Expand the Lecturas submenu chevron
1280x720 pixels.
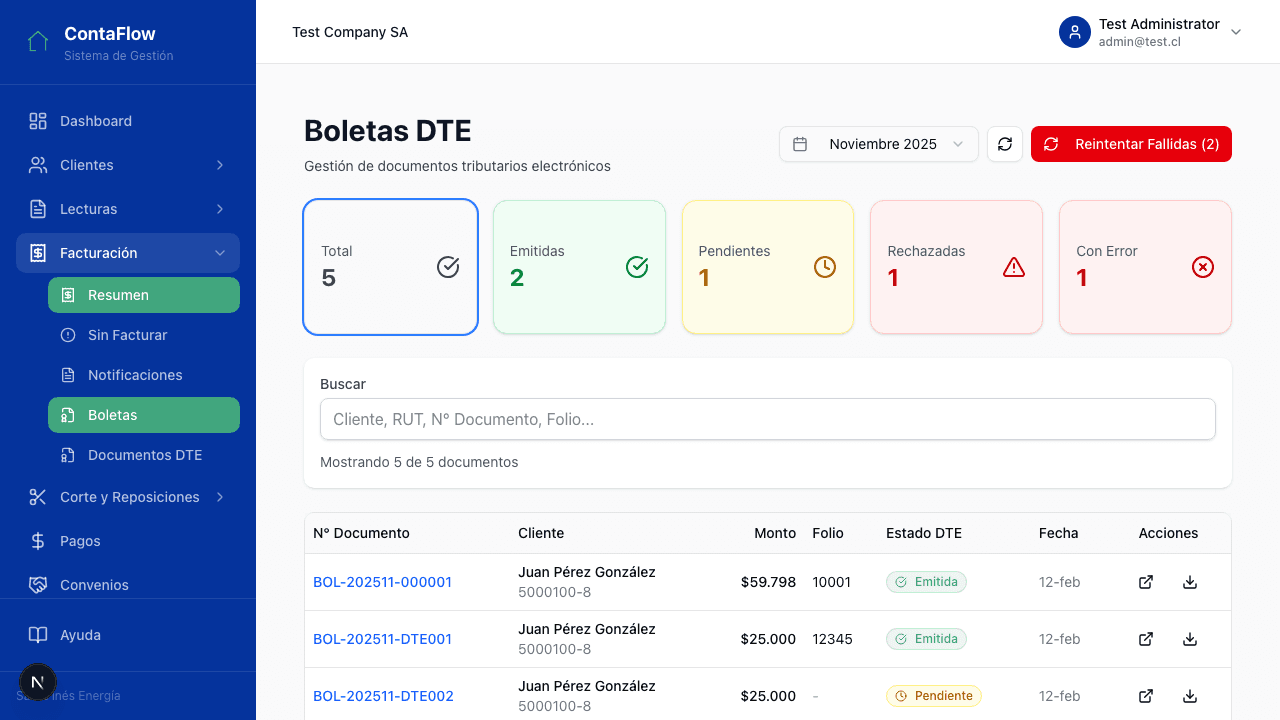pos(220,209)
